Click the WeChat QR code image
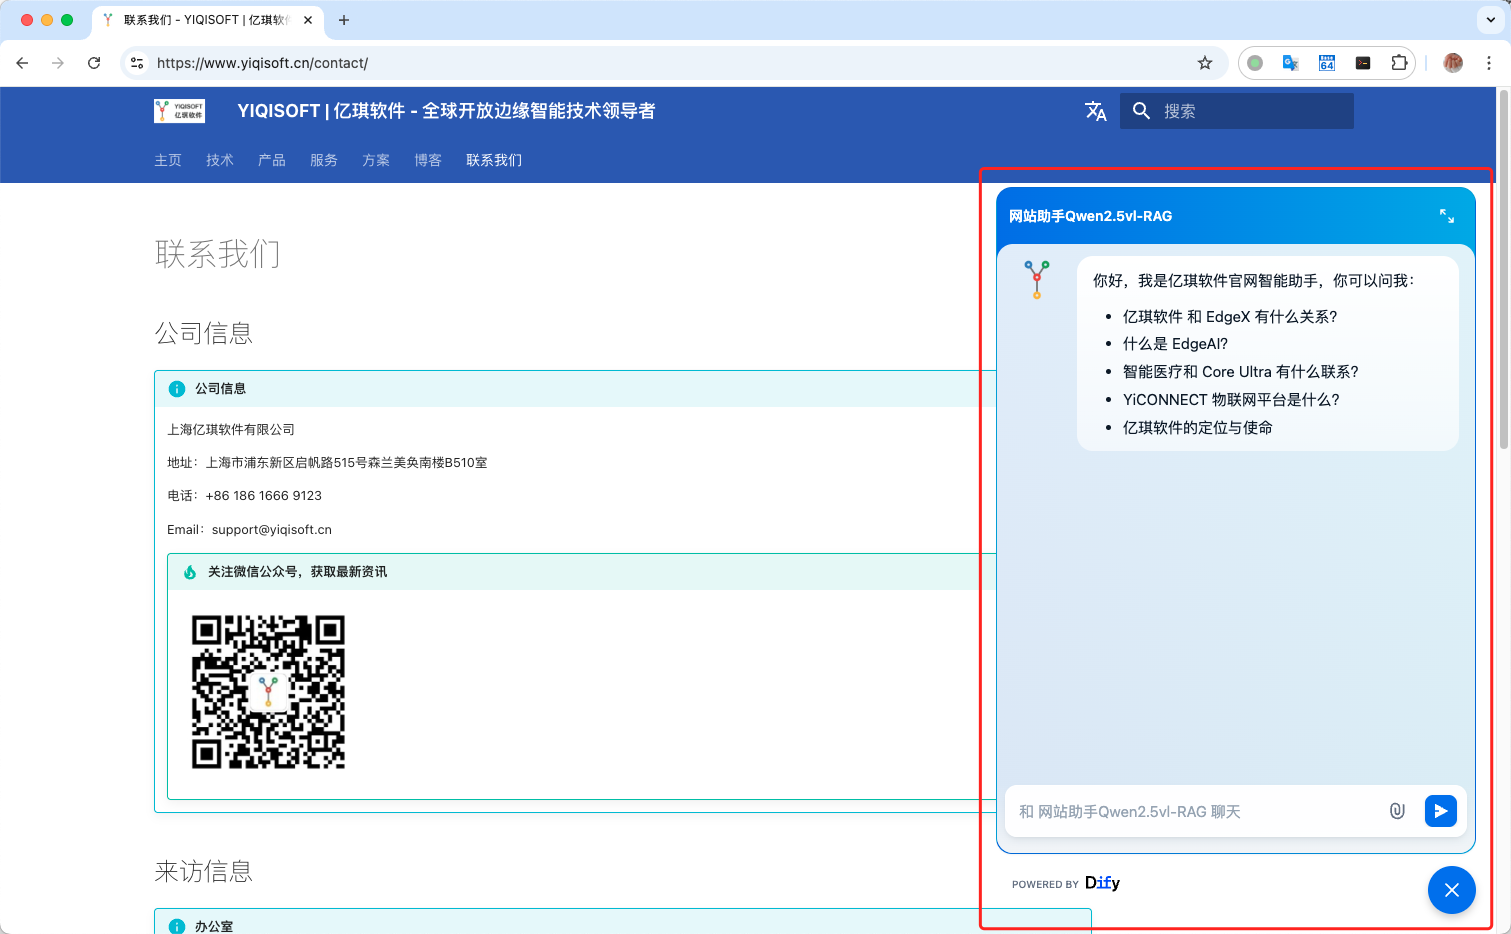 268,692
